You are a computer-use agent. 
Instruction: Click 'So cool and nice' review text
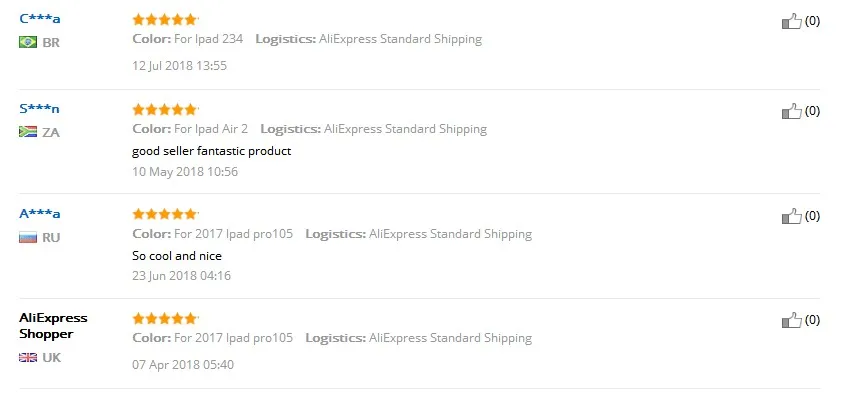point(177,255)
